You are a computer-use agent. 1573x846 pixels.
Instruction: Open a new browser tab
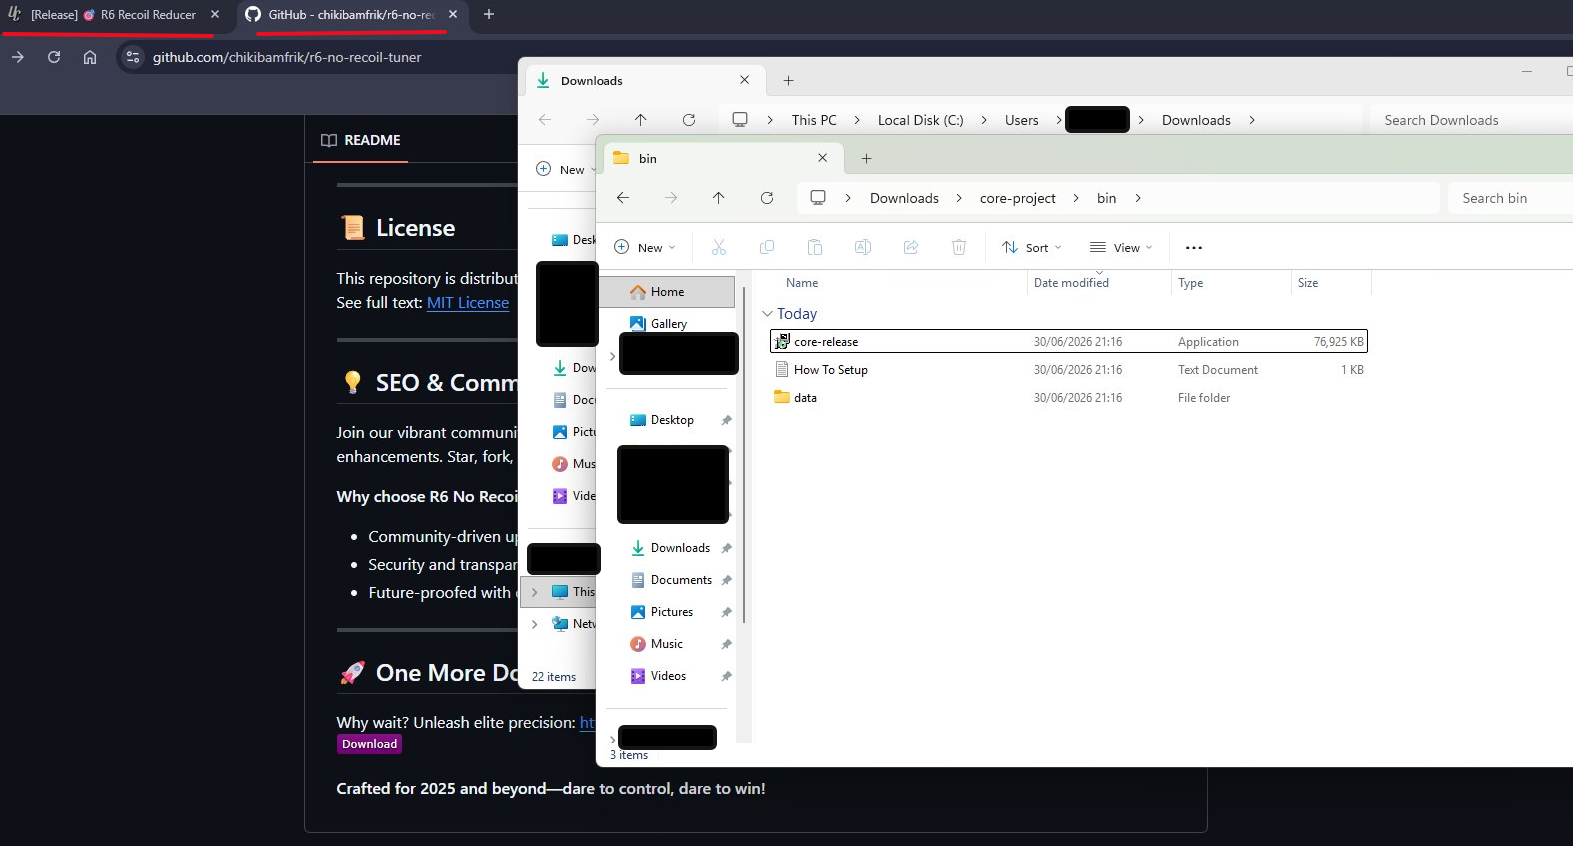pyautogui.click(x=489, y=14)
